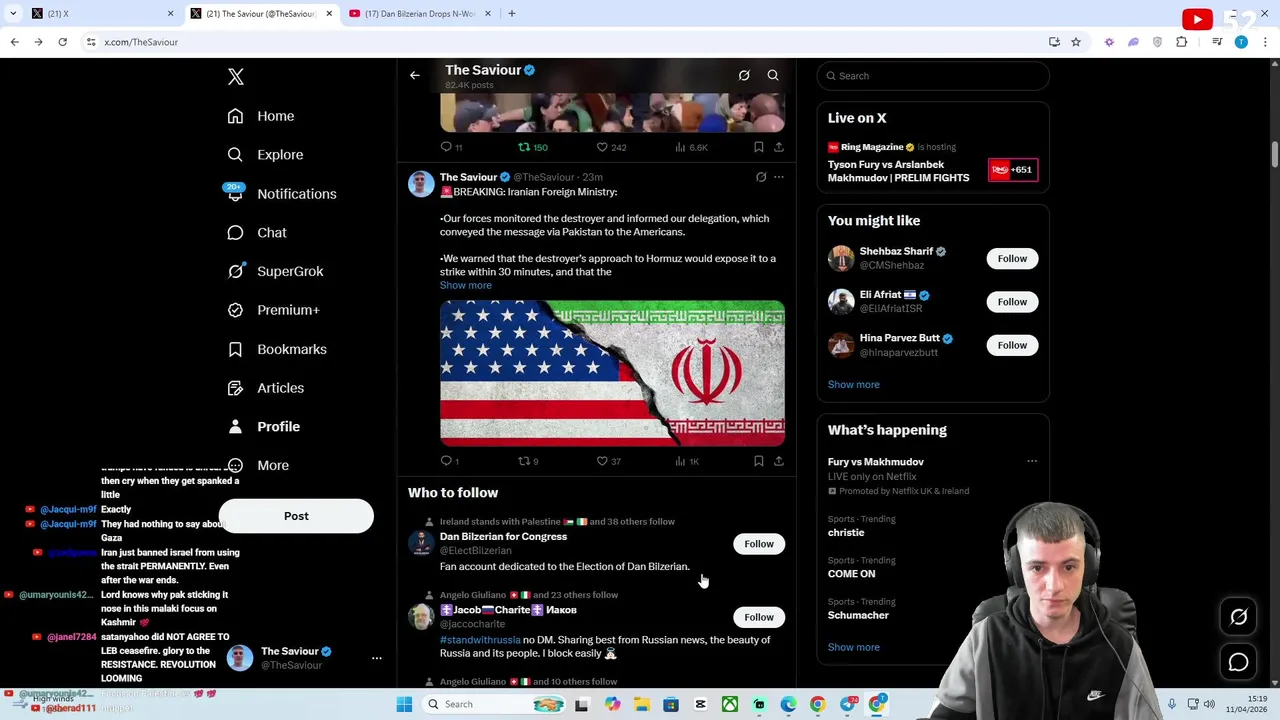Image resolution: width=1280 pixels, height=720 pixels.
Task: Open the browser three-dot menu
Action: 1266,42
